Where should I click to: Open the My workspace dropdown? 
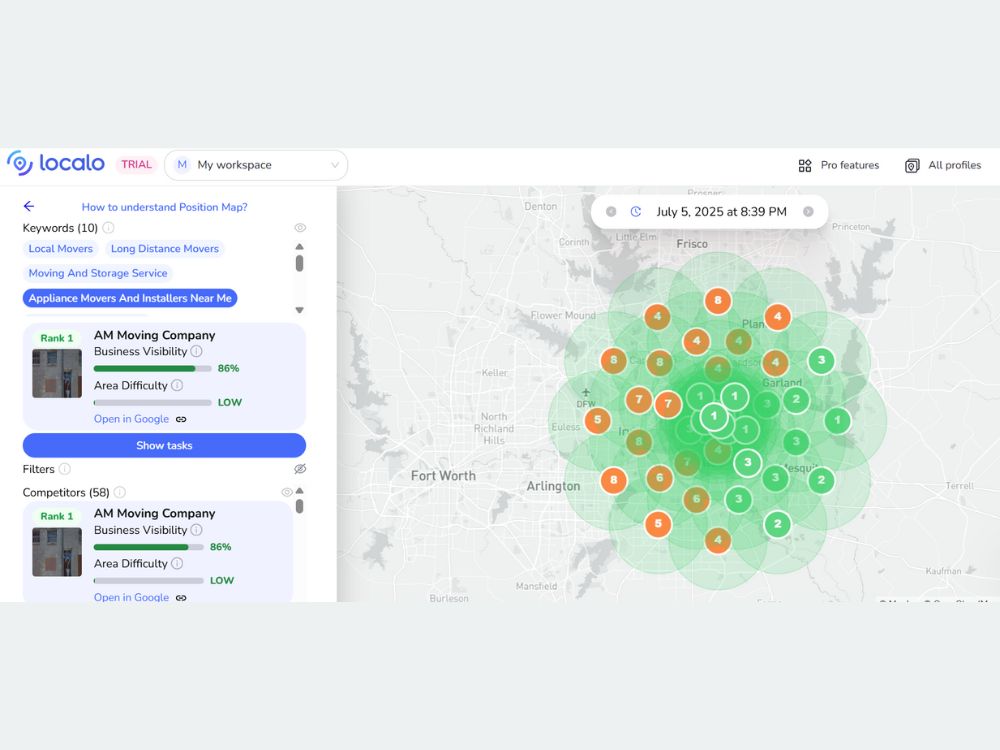pos(256,165)
